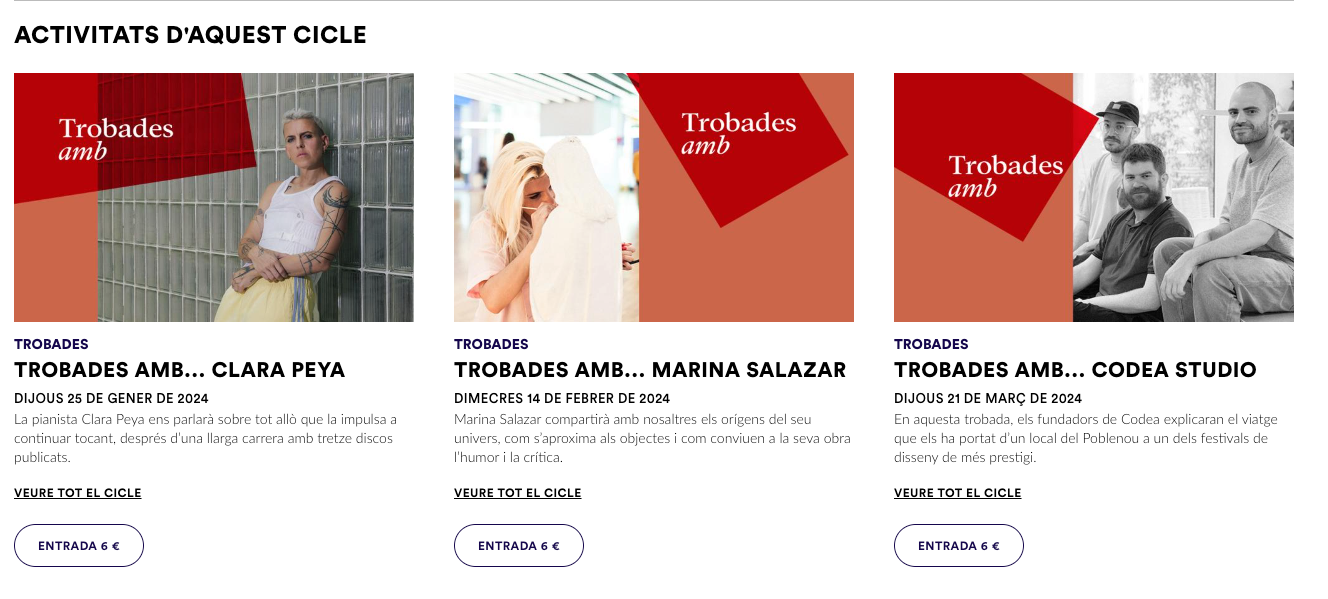
Task: Select the date 'Dimecres 14 de febrer de 2024'
Action: (x=562, y=398)
